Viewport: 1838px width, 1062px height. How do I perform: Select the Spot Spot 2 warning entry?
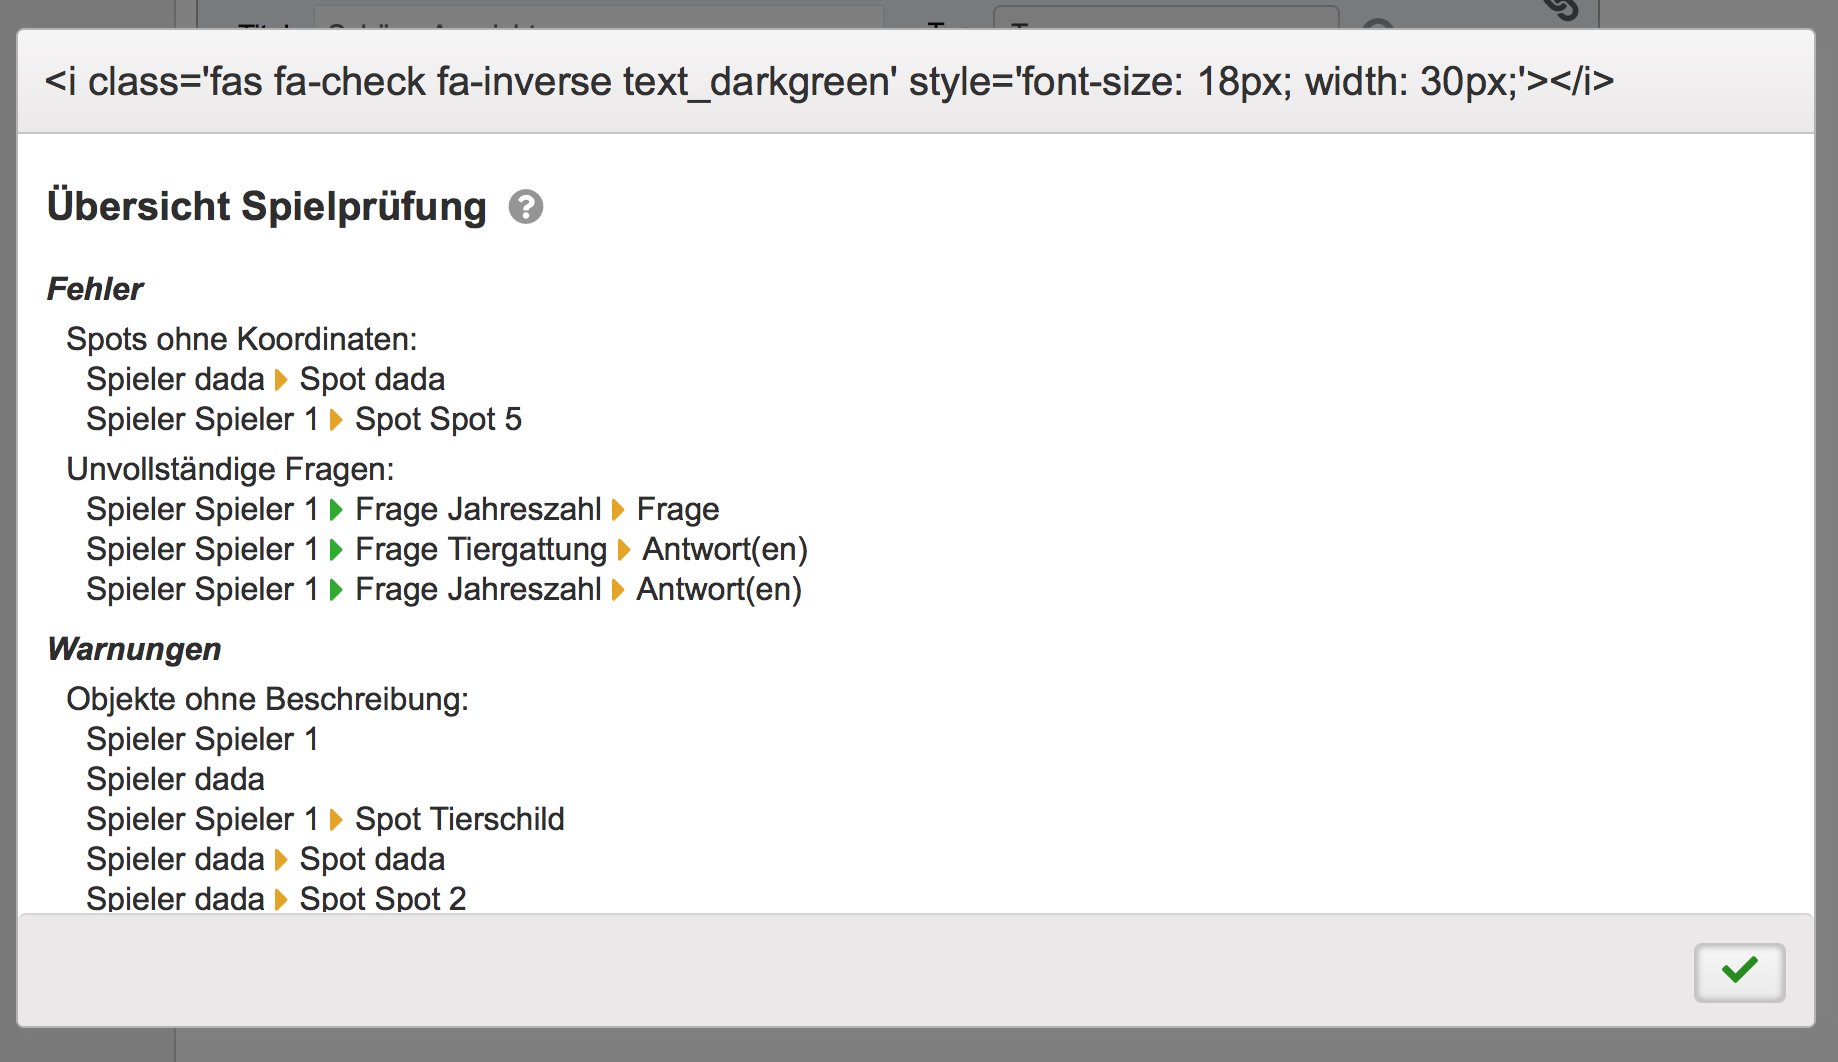click(x=383, y=899)
